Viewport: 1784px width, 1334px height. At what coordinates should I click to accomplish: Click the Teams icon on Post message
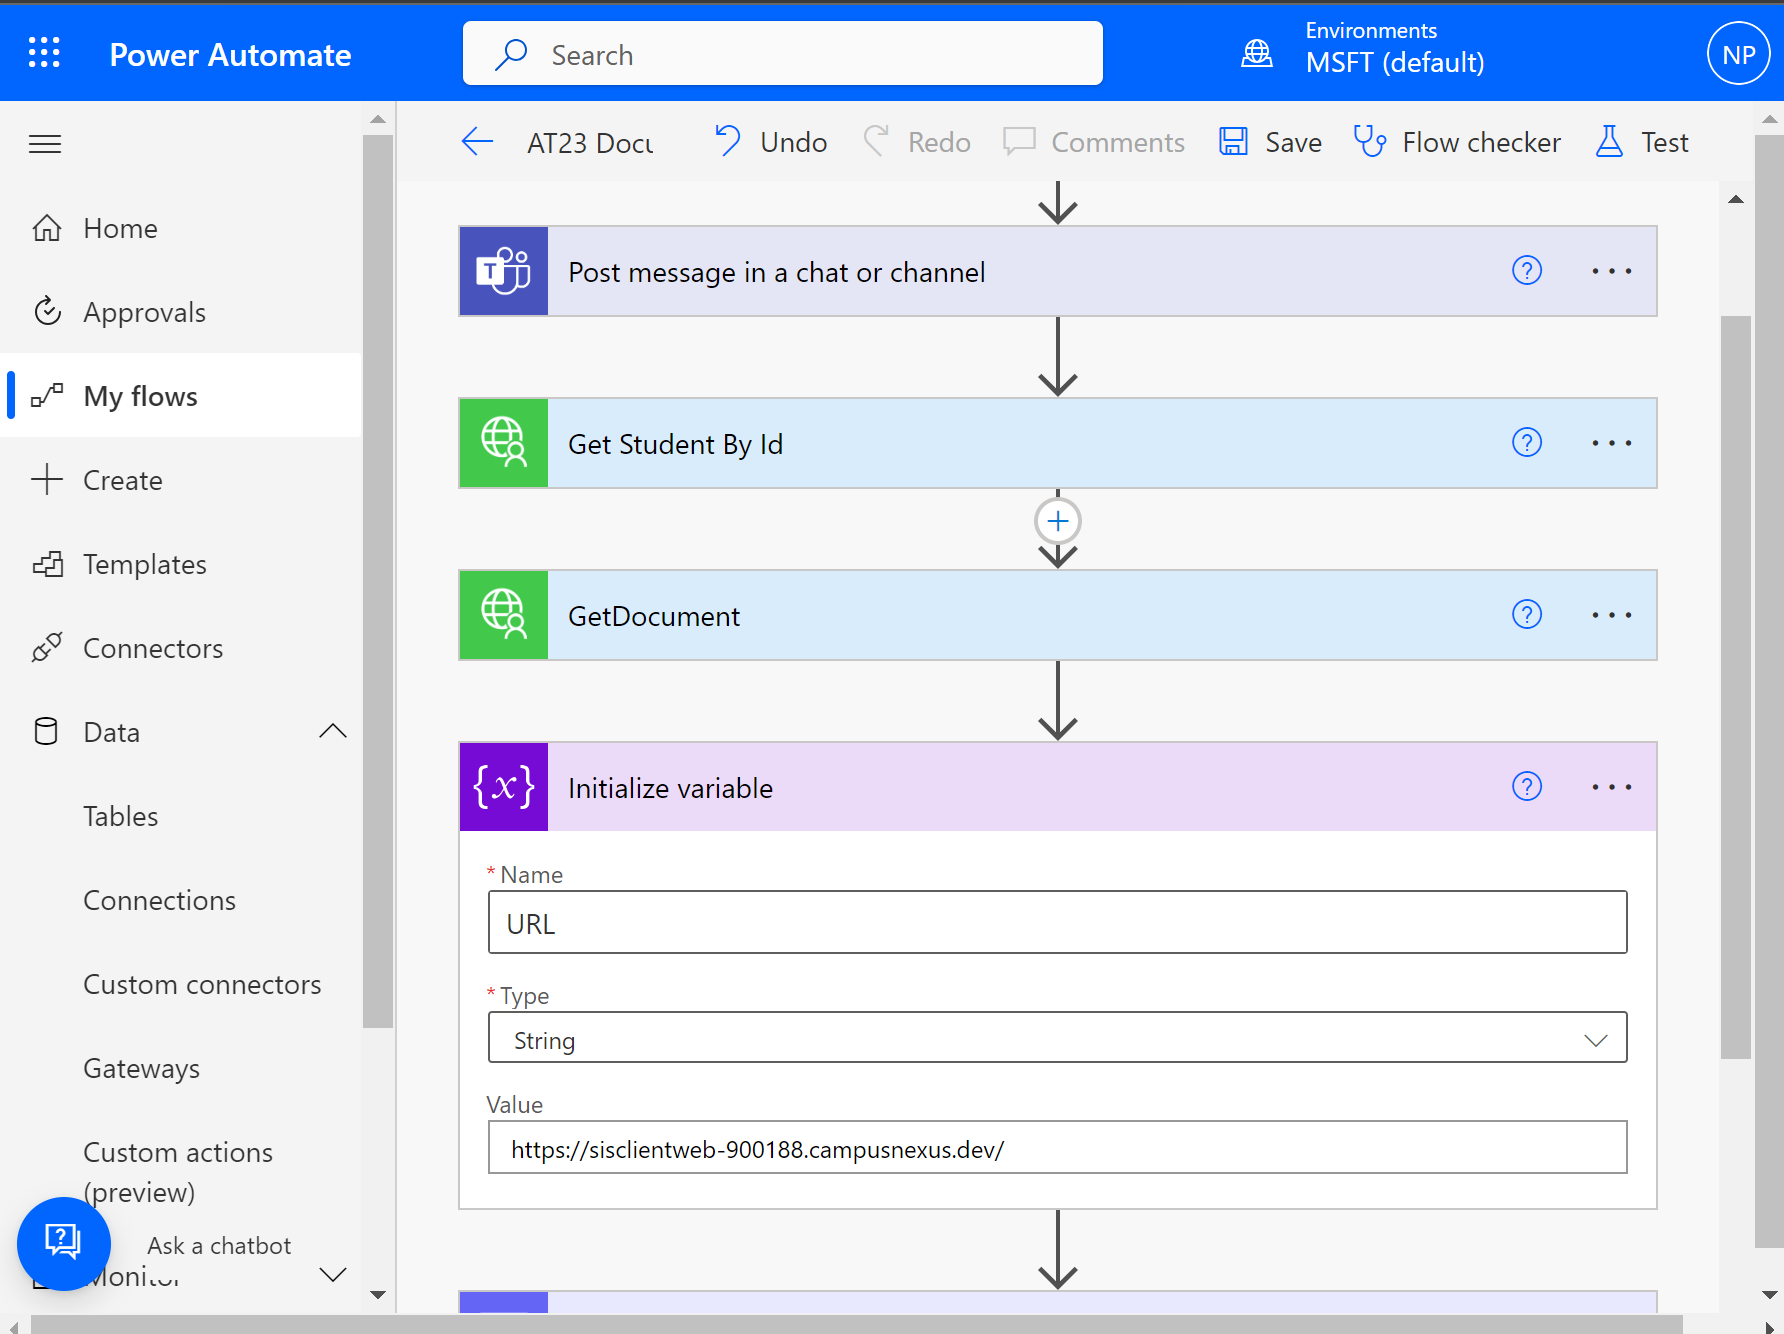(x=504, y=271)
